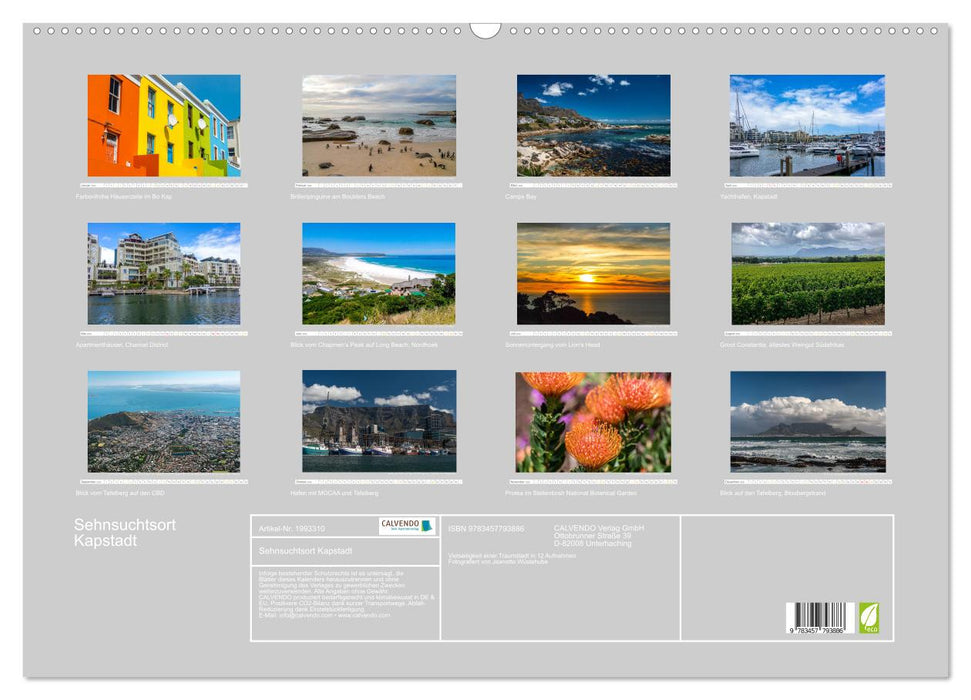This screenshot has width=971, height=700.
Task: Click the Artikel-Nr. 1993310 field
Action: (x=292, y=528)
